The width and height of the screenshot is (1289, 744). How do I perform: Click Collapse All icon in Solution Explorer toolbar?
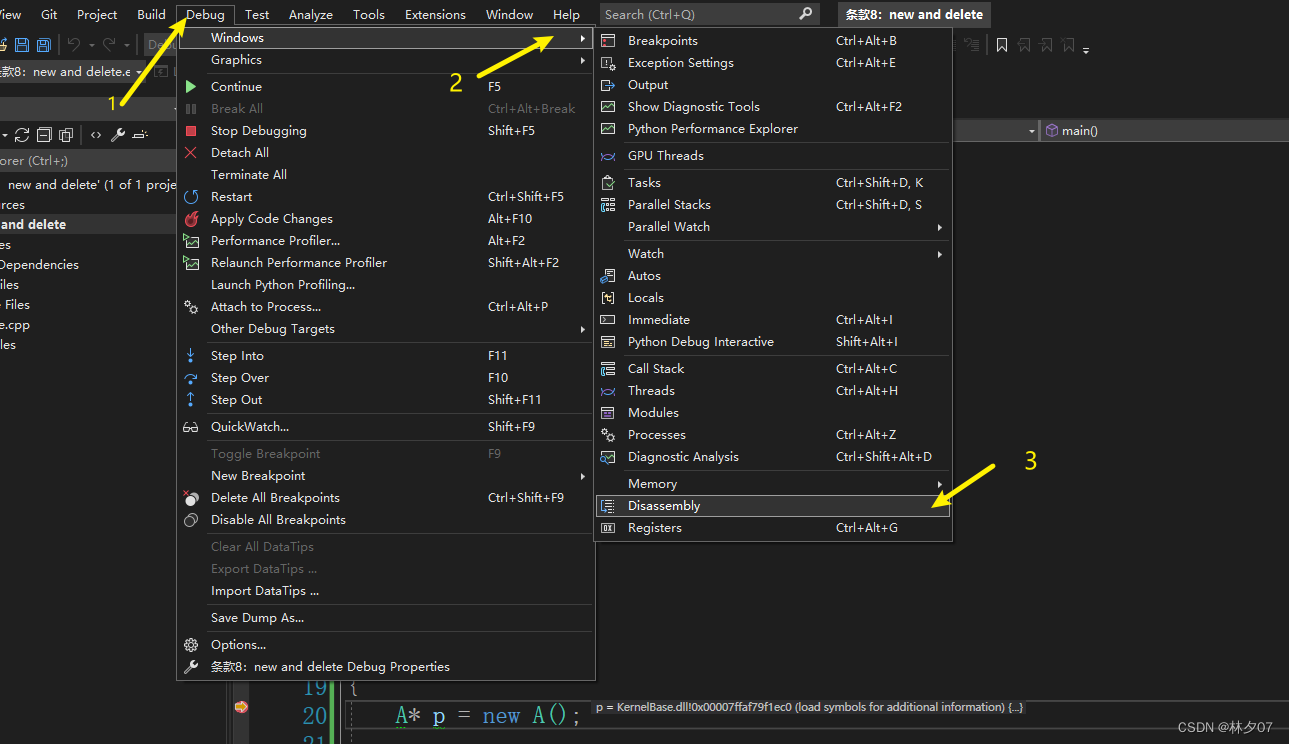coord(44,135)
